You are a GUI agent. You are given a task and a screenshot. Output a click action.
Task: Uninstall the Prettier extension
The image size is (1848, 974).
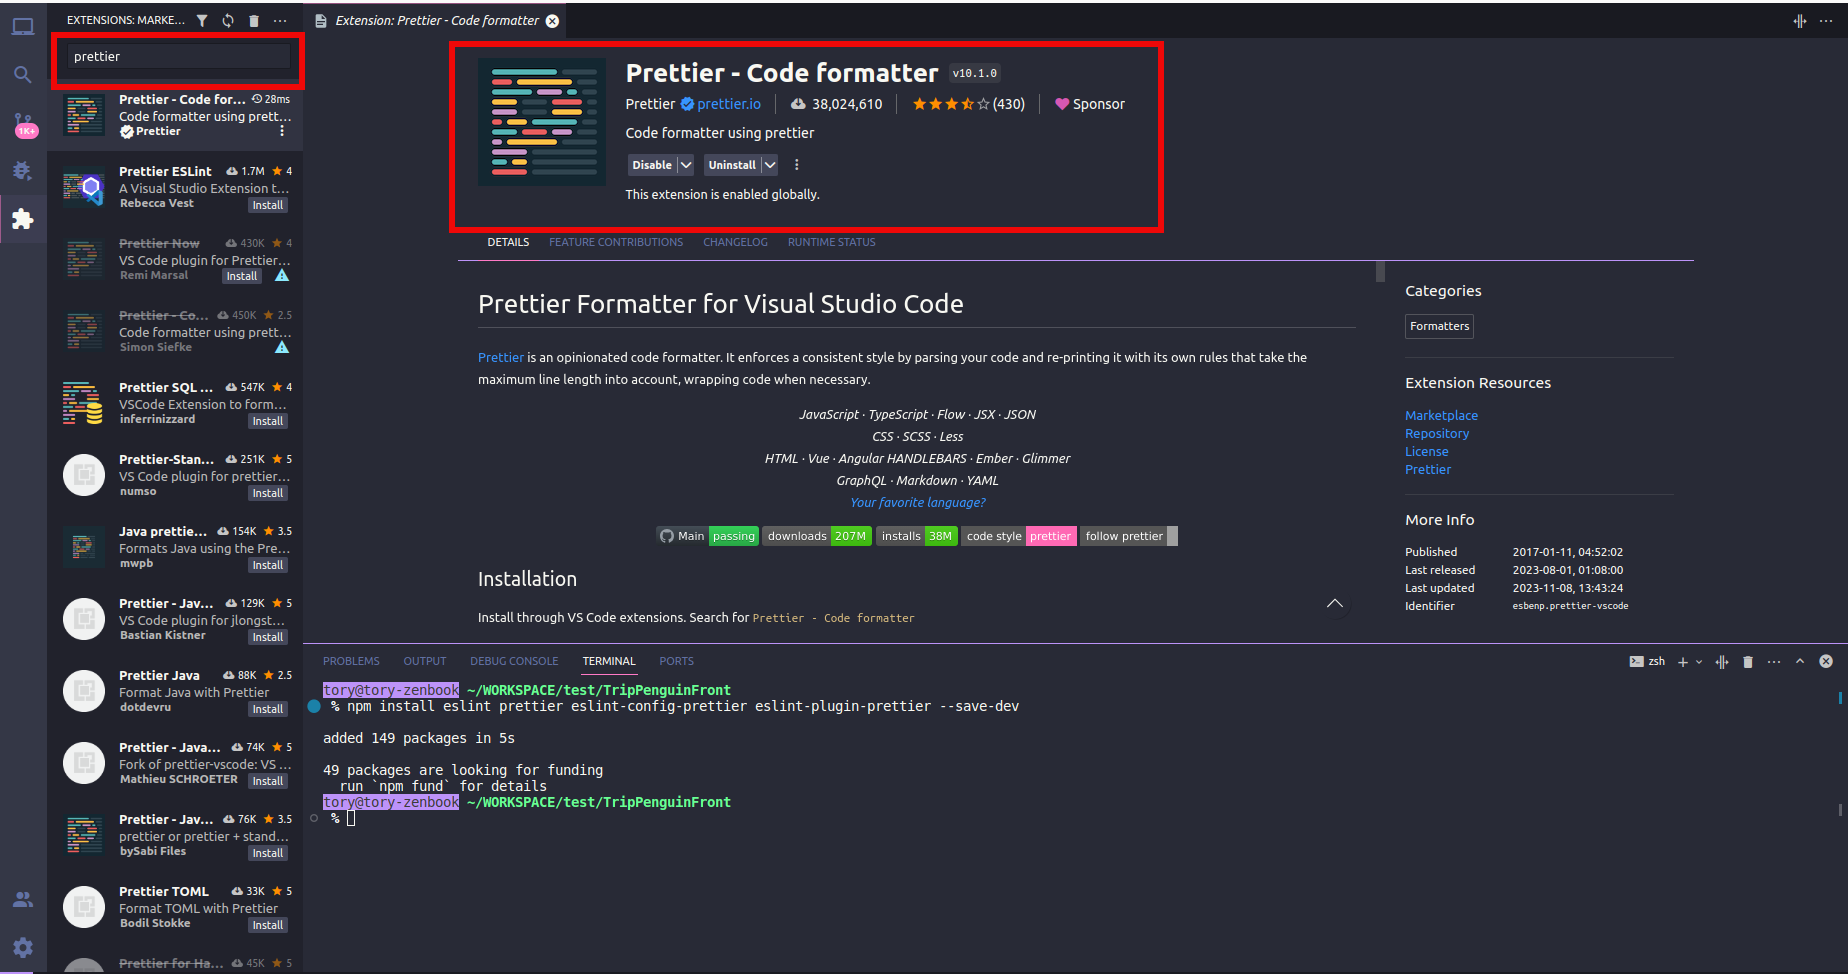(732, 165)
